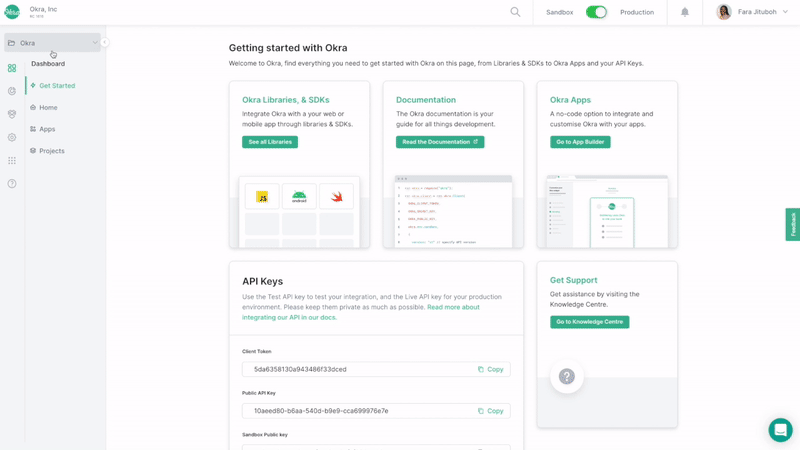Click the Okra Apps card heading

[570, 100]
